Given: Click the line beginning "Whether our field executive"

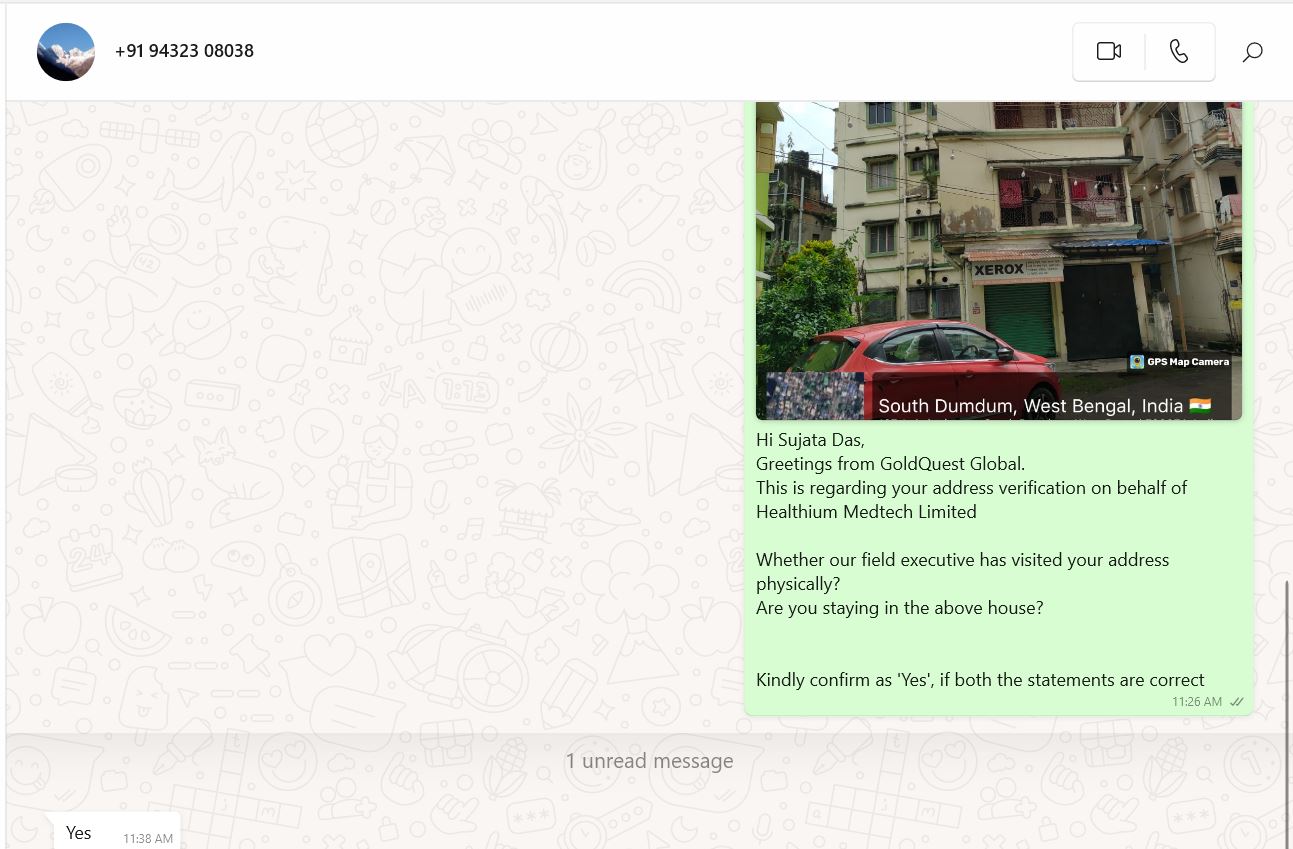Looking at the screenshot, I should click(x=962, y=560).
